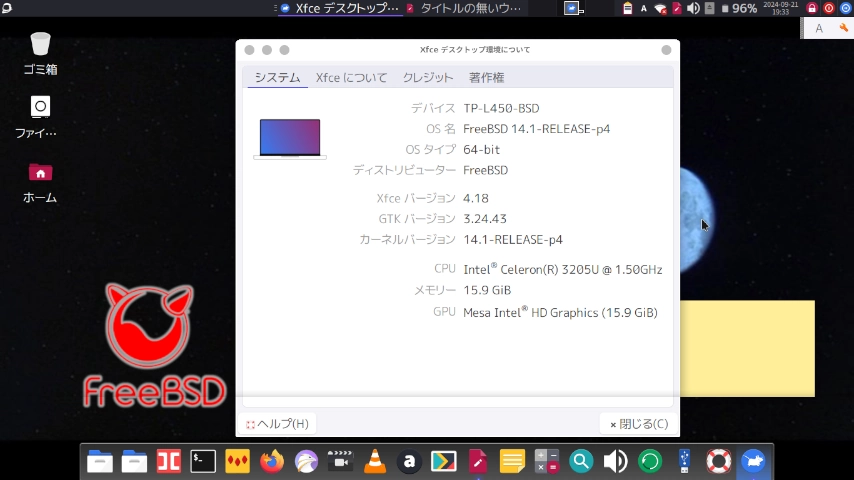Select the OS type value 64-bit
The image size is (854, 480).
(x=481, y=150)
